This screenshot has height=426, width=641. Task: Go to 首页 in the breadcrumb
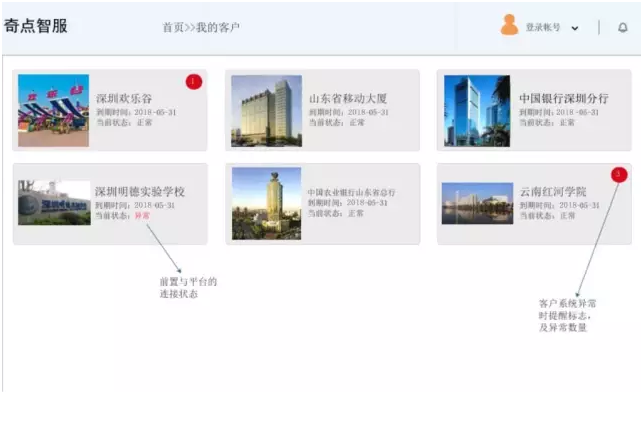click(173, 27)
